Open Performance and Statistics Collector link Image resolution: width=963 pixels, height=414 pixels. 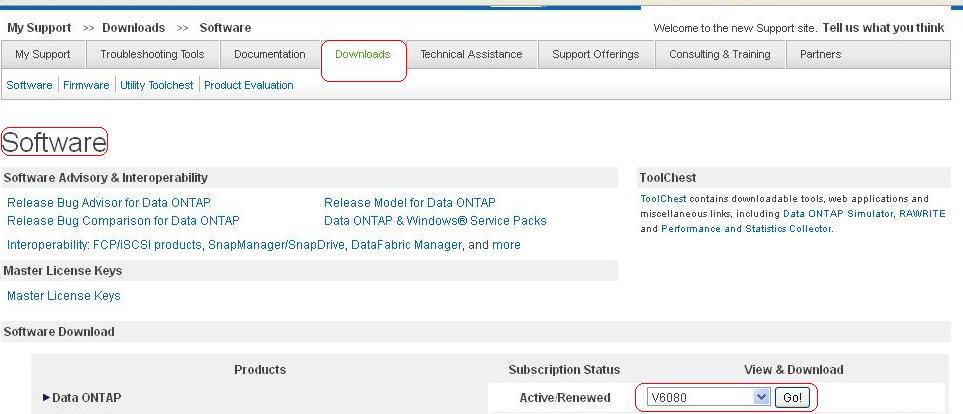[746, 228]
